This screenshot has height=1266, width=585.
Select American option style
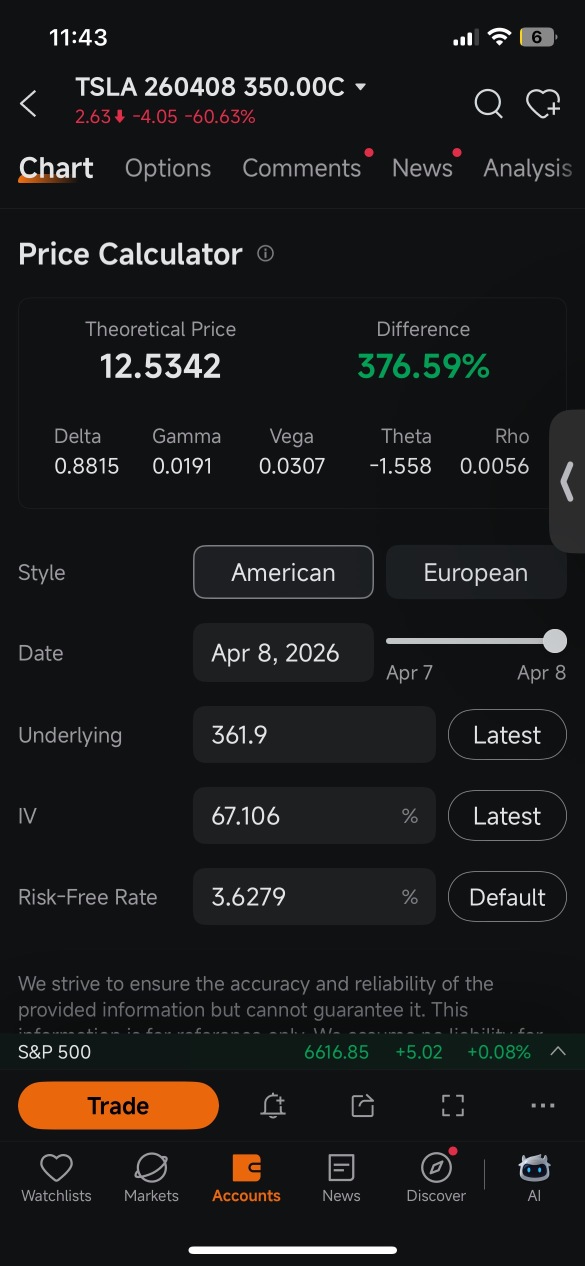click(x=283, y=572)
